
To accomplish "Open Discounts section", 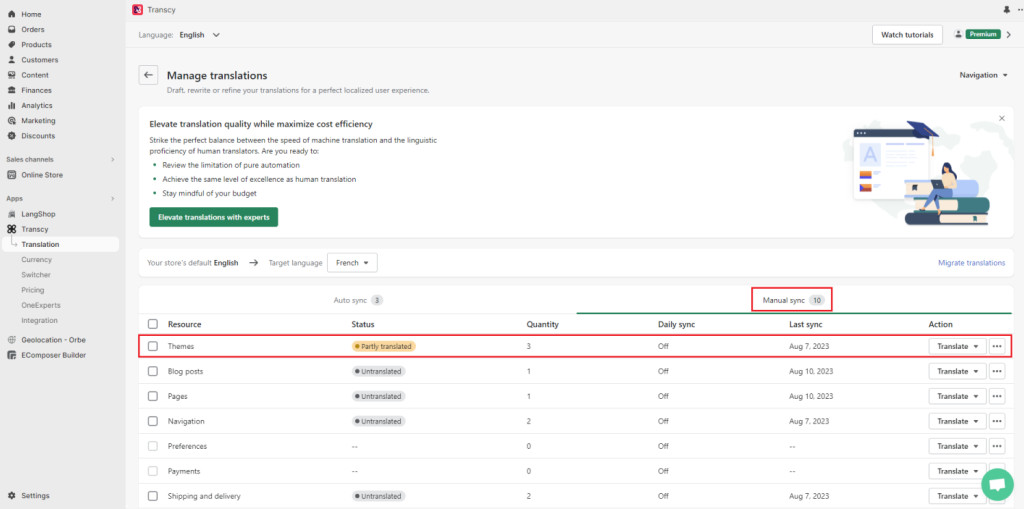I will coord(38,136).
